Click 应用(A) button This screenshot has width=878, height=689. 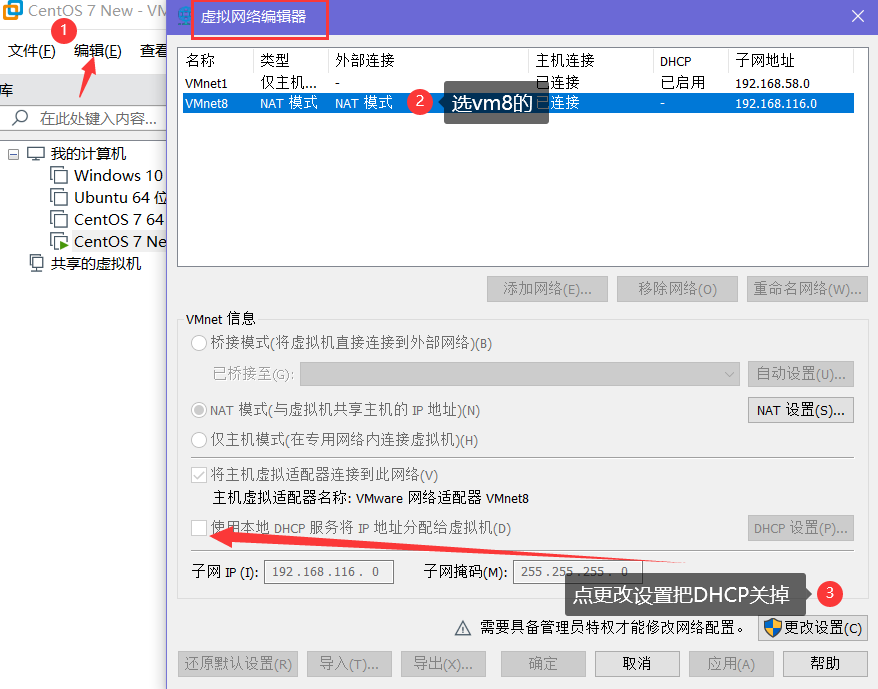(x=731, y=664)
